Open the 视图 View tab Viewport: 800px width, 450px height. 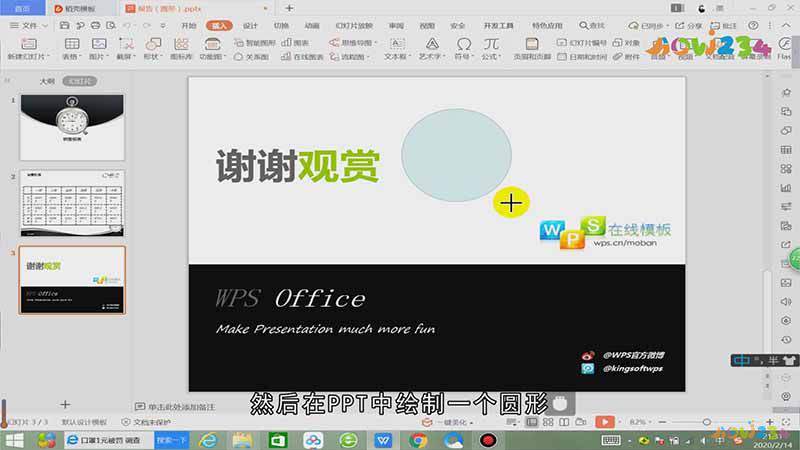tap(427, 25)
